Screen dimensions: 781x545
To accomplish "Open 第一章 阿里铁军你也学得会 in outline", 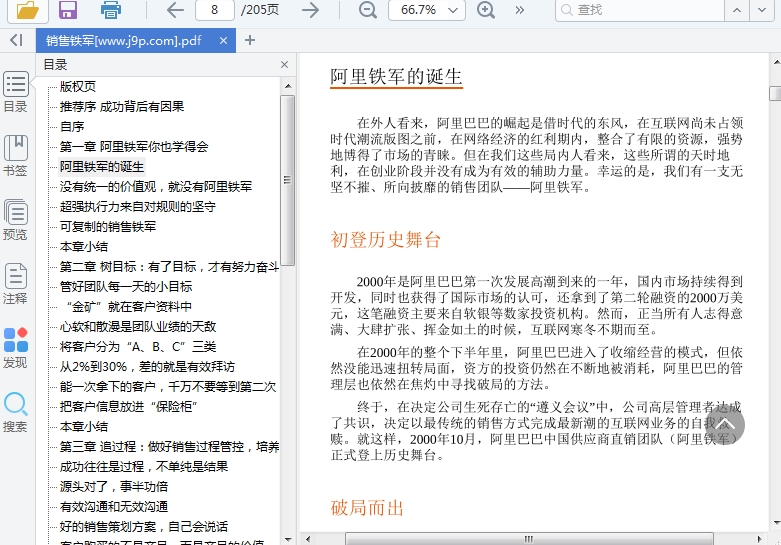I will coord(134,146).
